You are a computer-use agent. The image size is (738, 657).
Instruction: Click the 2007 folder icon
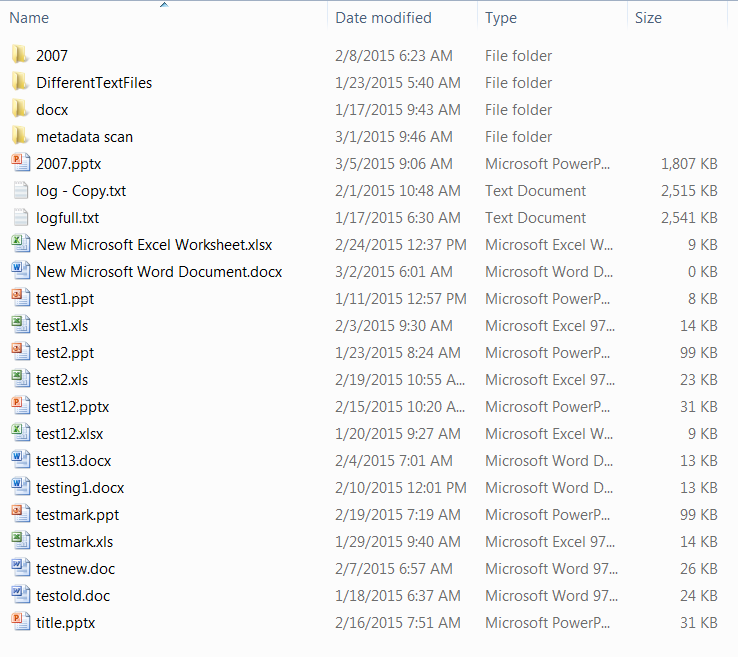click(x=19, y=56)
